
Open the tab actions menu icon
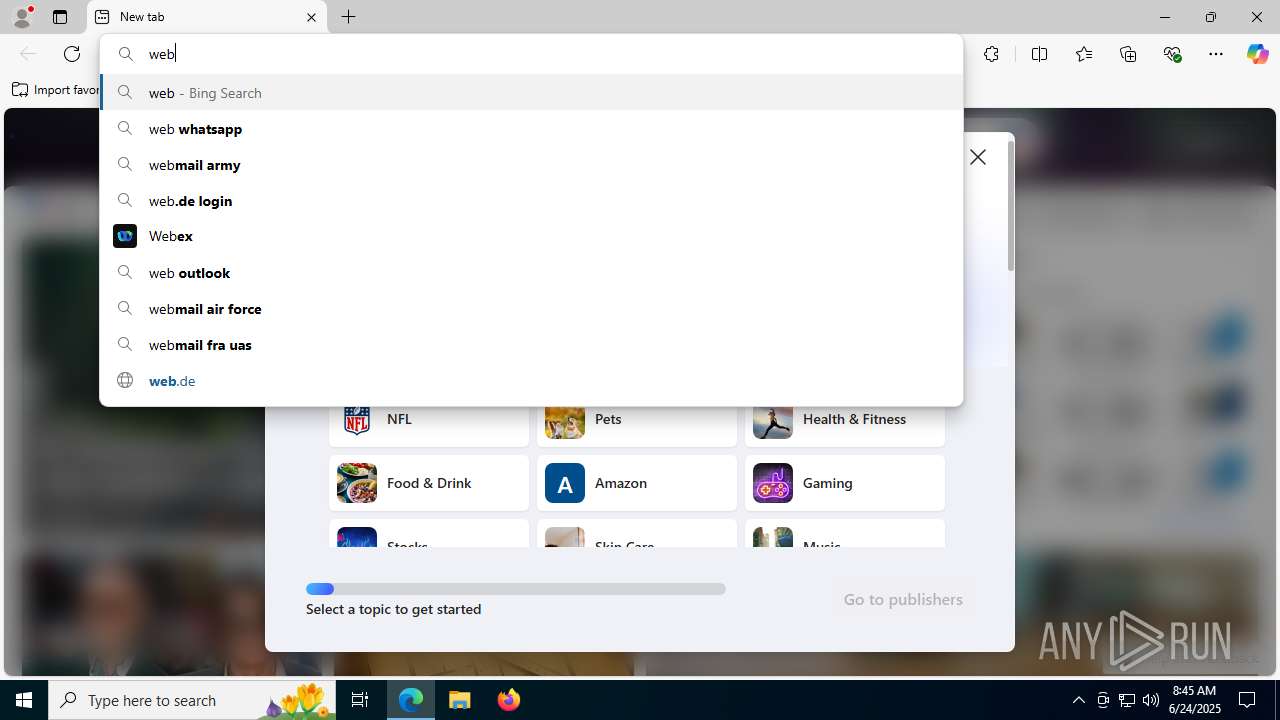[60, 17]
